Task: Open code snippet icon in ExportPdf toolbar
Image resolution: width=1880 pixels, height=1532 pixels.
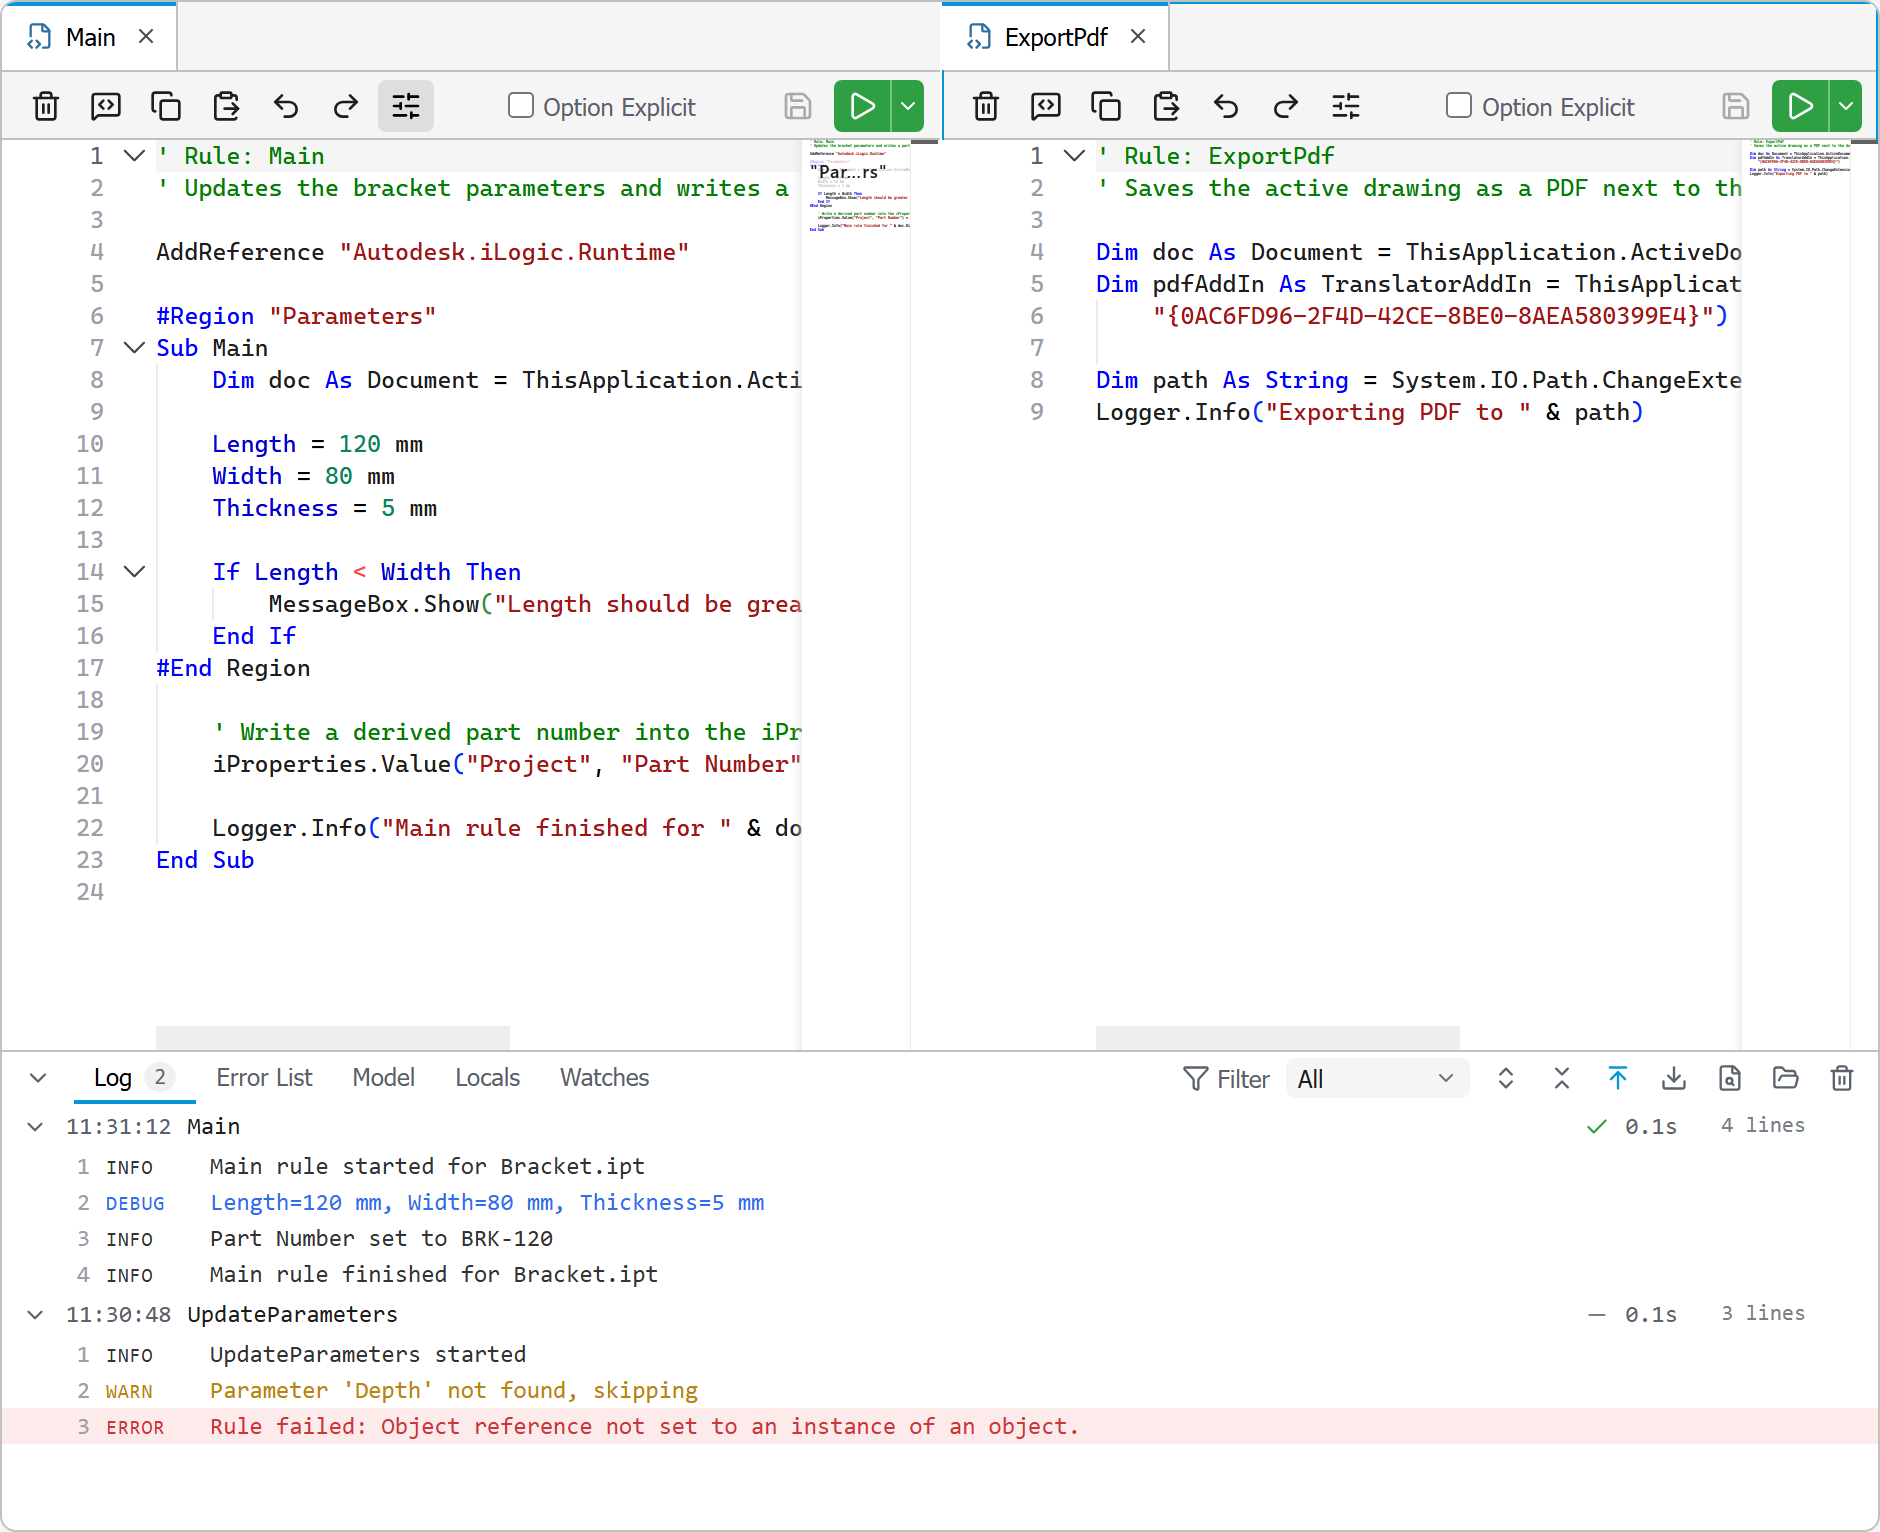Action: coord(1046,106)
